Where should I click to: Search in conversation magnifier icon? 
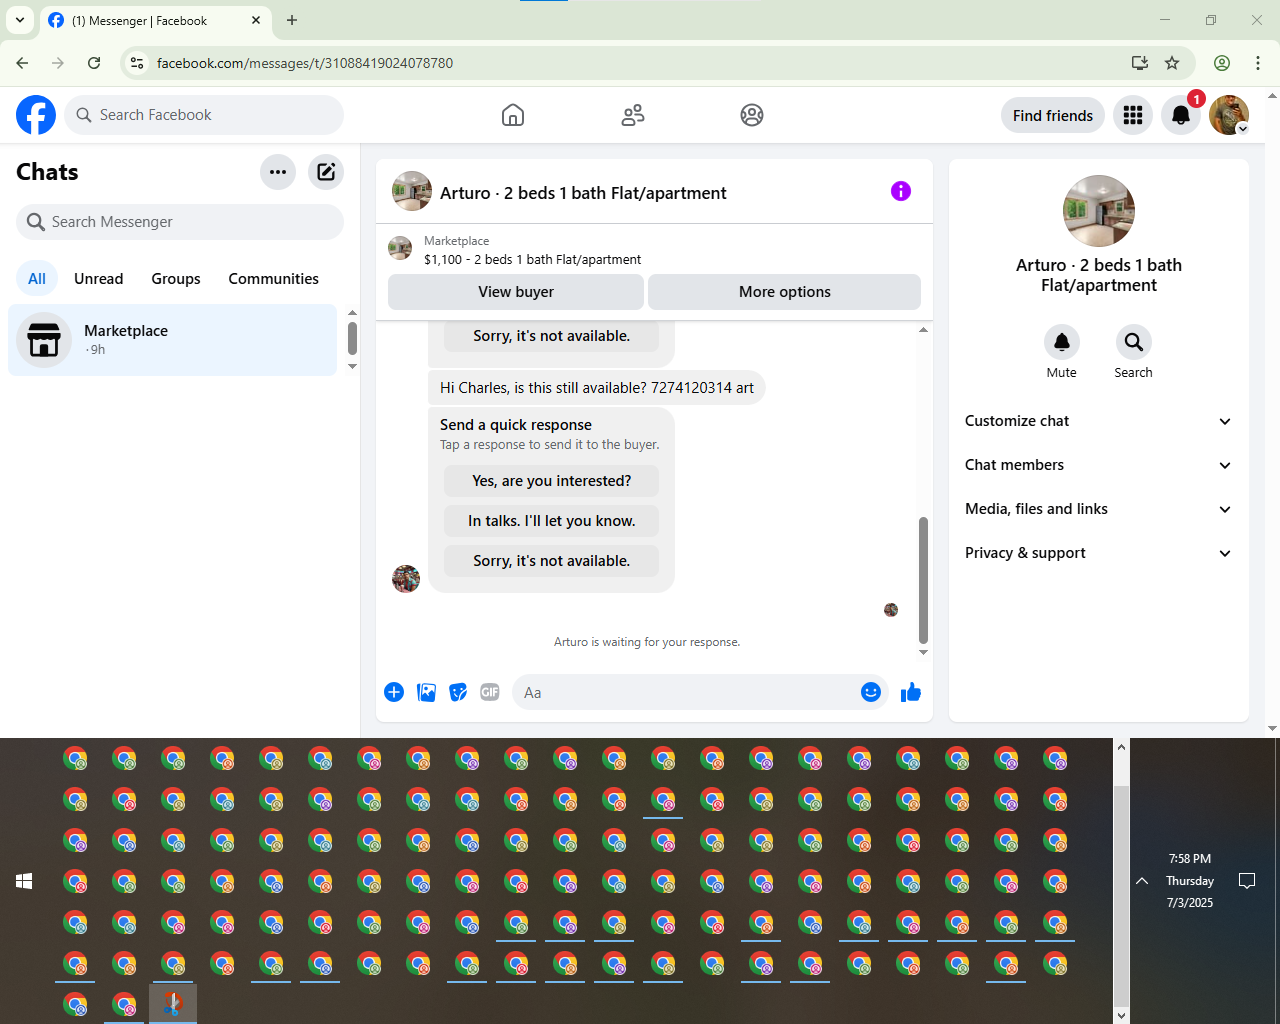(1134, 342)
